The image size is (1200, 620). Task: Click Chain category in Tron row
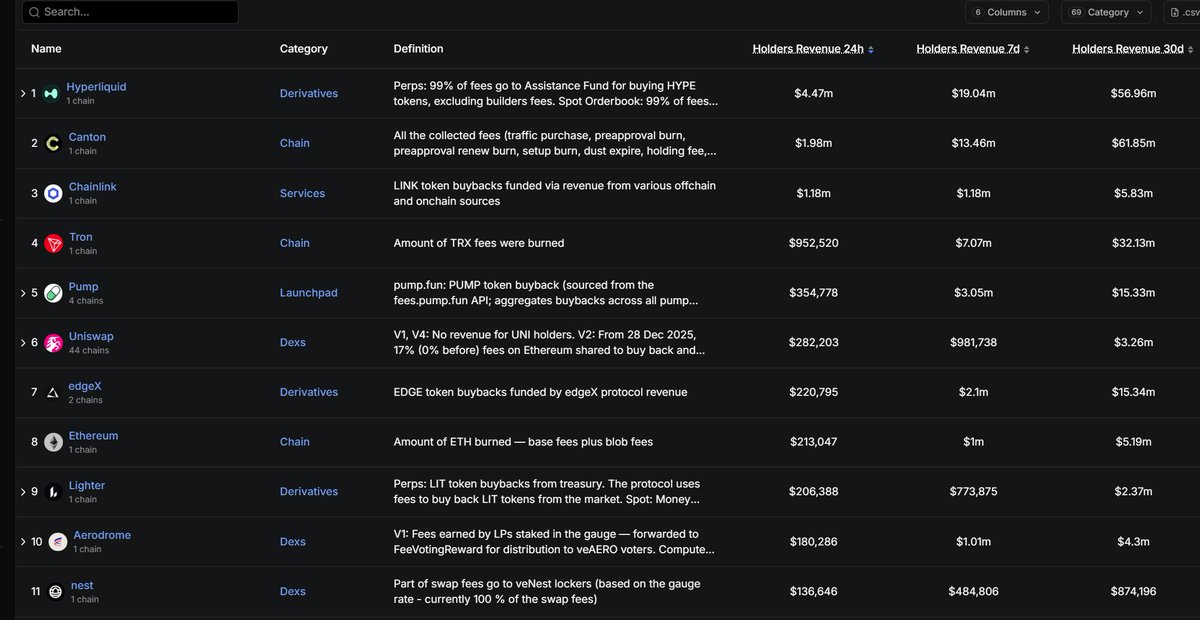pyautogui.click(x=295, y=243)
